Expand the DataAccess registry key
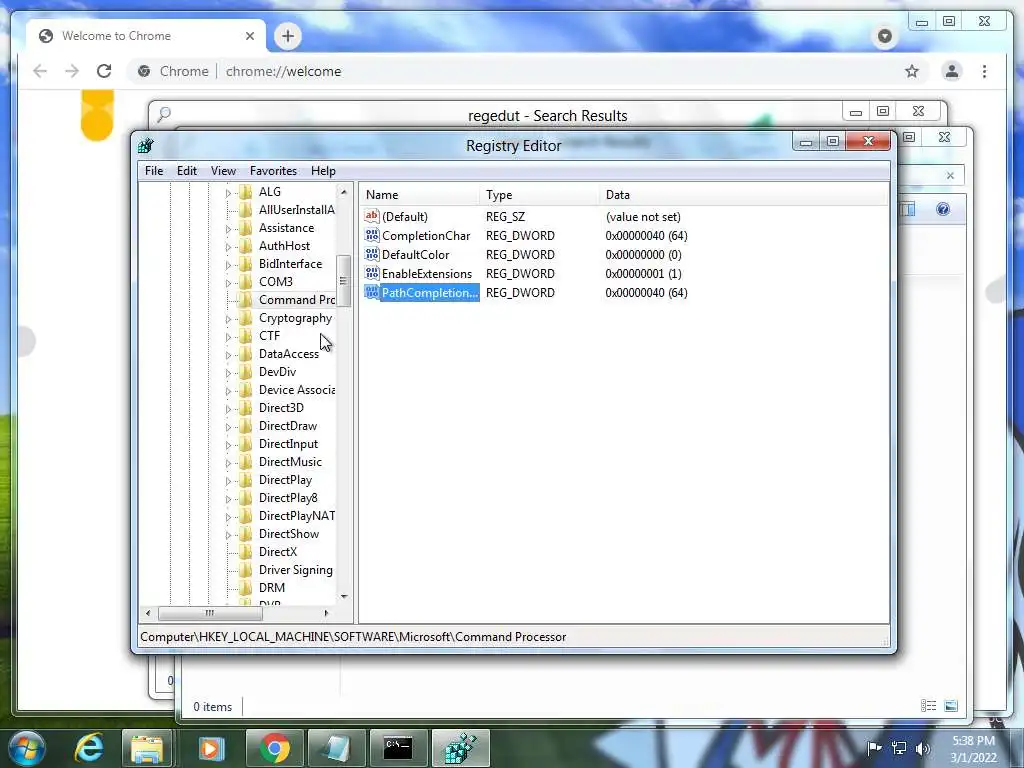Viewport: 1024px width, 768px height. click(x=228, y=355)
